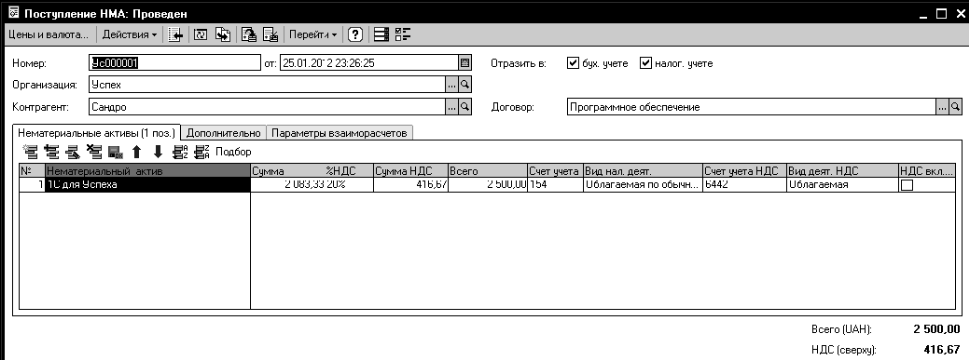This screenshot has width=969, height=360.
Task: Click the Сумма НДС cell 416,67
Action: tap(411, 185)
